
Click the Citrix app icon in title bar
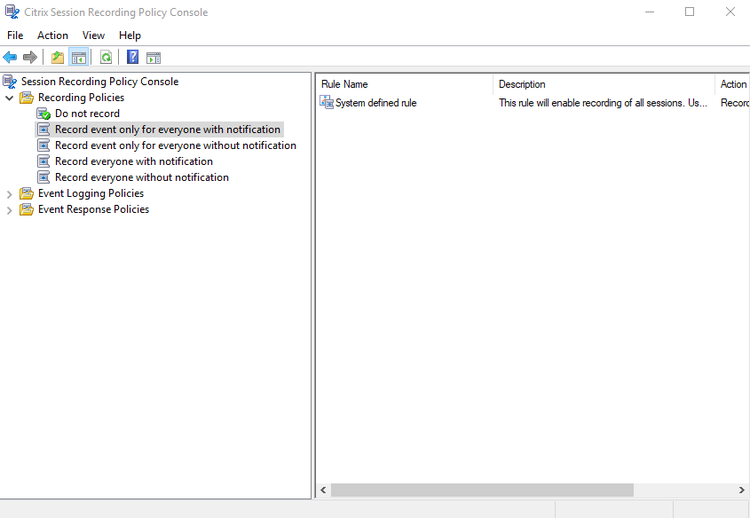pyautogui.click(x=12, y=11)
